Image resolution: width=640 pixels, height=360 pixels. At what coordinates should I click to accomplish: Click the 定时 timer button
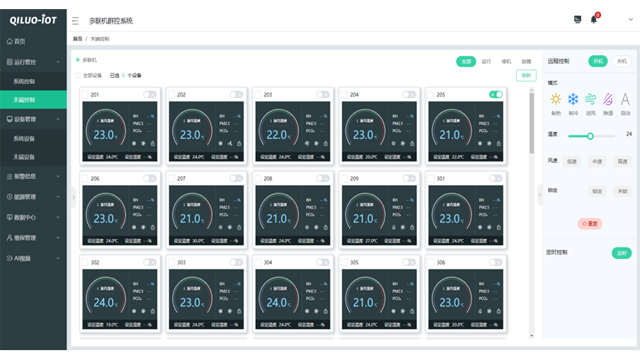[x=622, y=253]
